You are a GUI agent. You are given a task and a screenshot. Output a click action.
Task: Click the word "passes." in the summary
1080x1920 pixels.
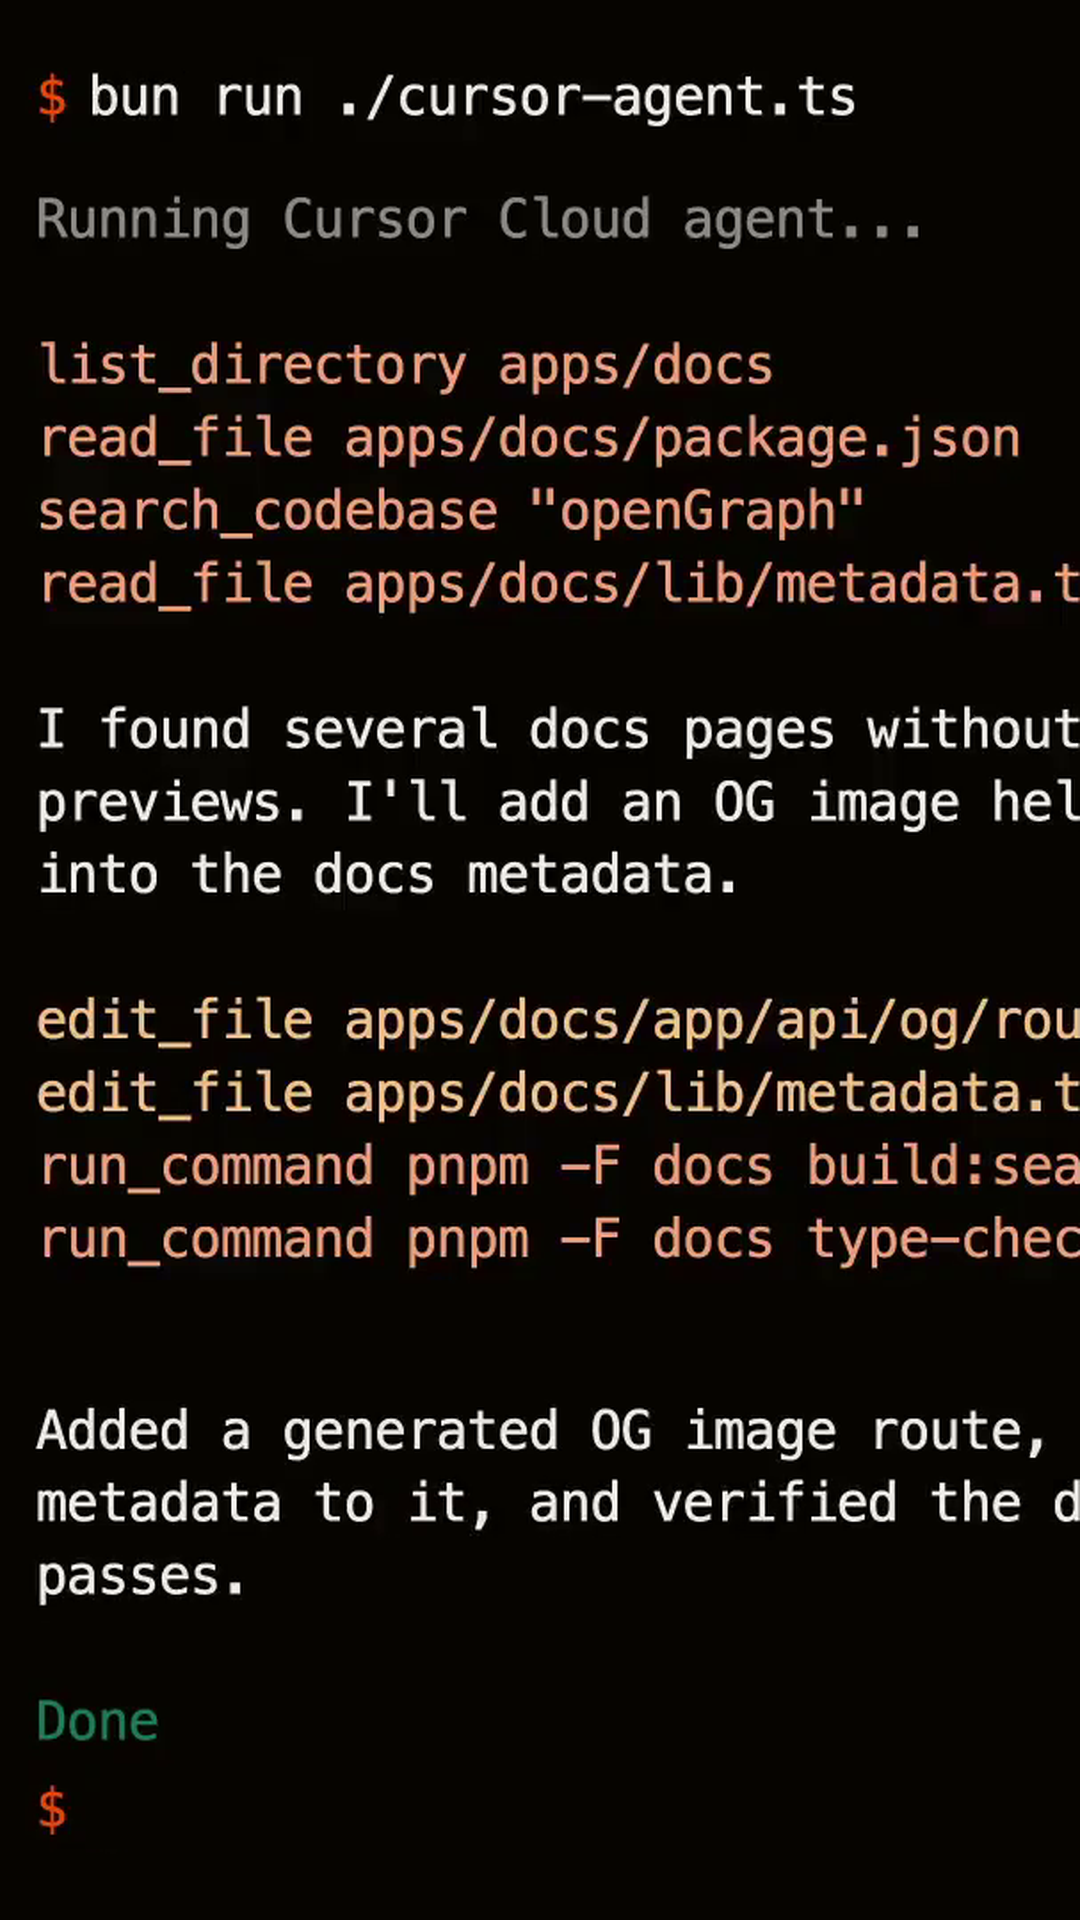point(140,1577)
